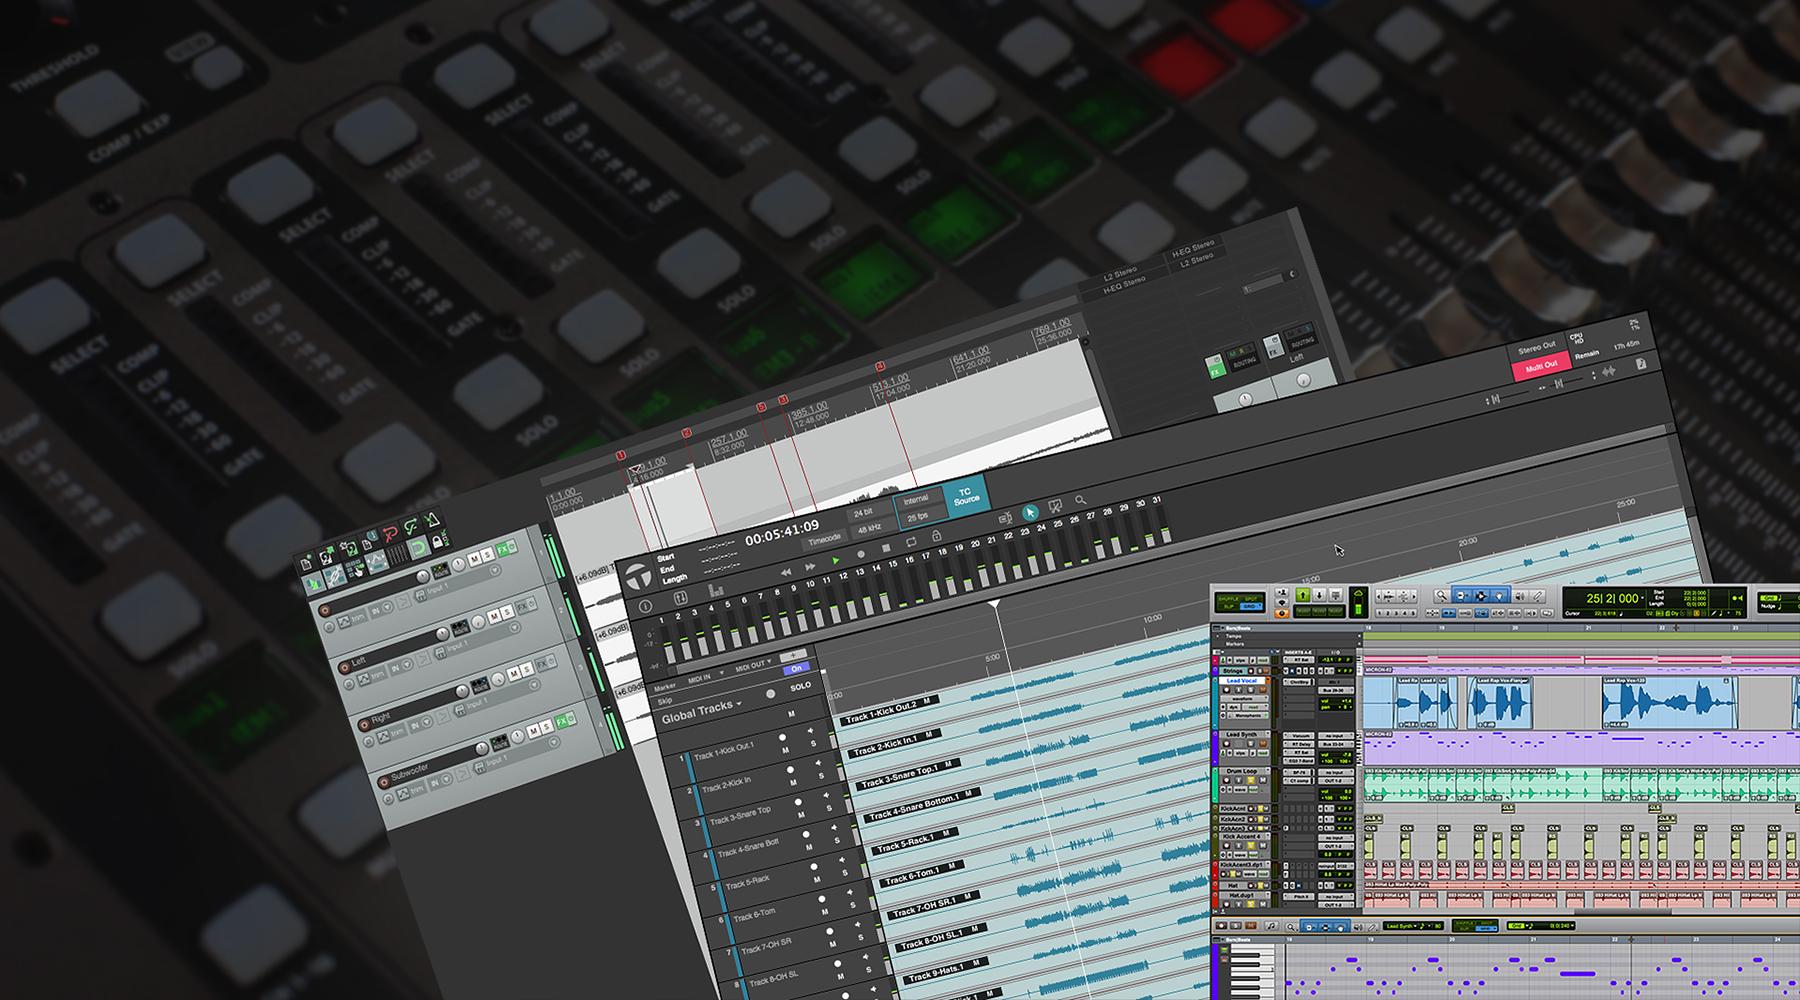Select the Lead Vocal track name in Pro Tools
The image size is (1800, 1000).
tap(1242, 681)
